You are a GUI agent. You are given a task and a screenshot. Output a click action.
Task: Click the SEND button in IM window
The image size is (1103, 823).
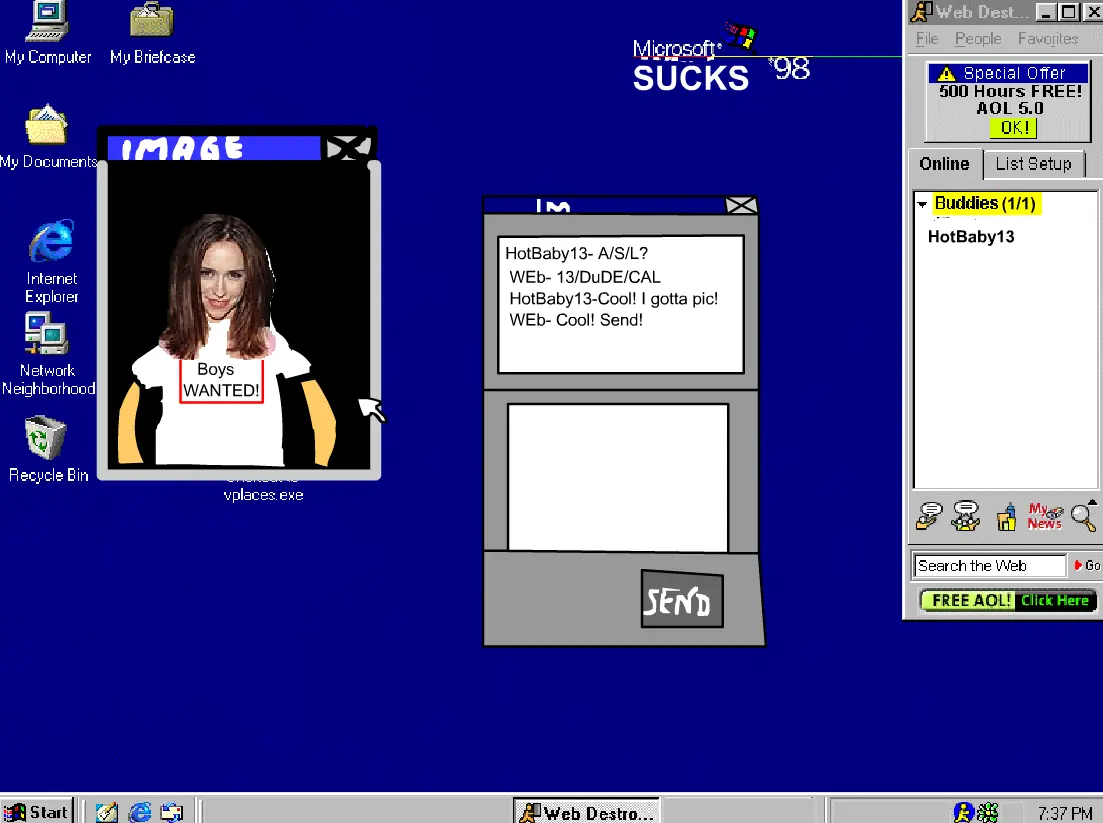pos(682,599)
